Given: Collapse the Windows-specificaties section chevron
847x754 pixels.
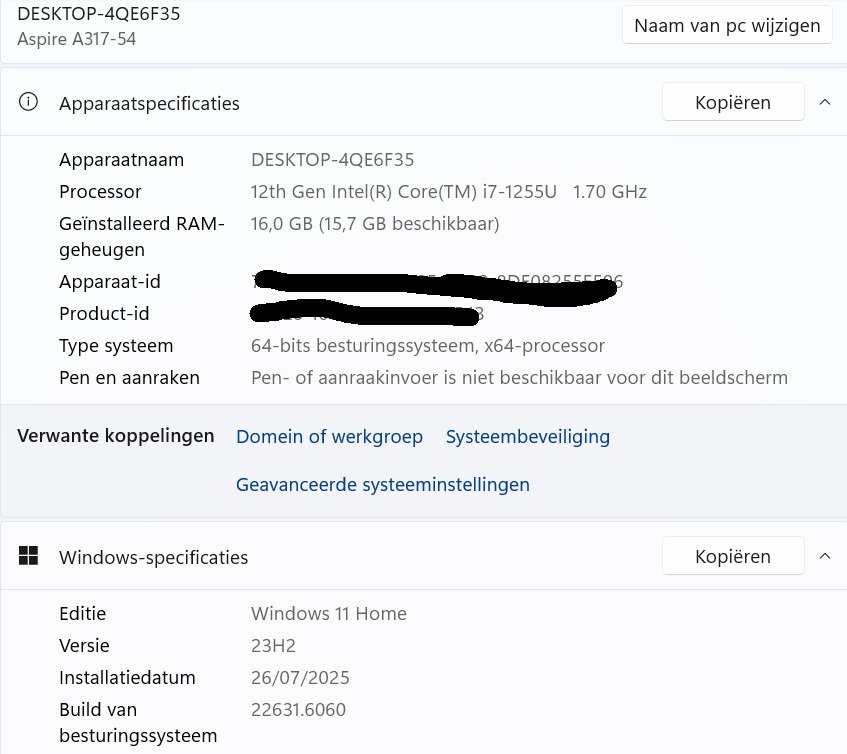Looking at the screenshot, I should coord(825,556).
